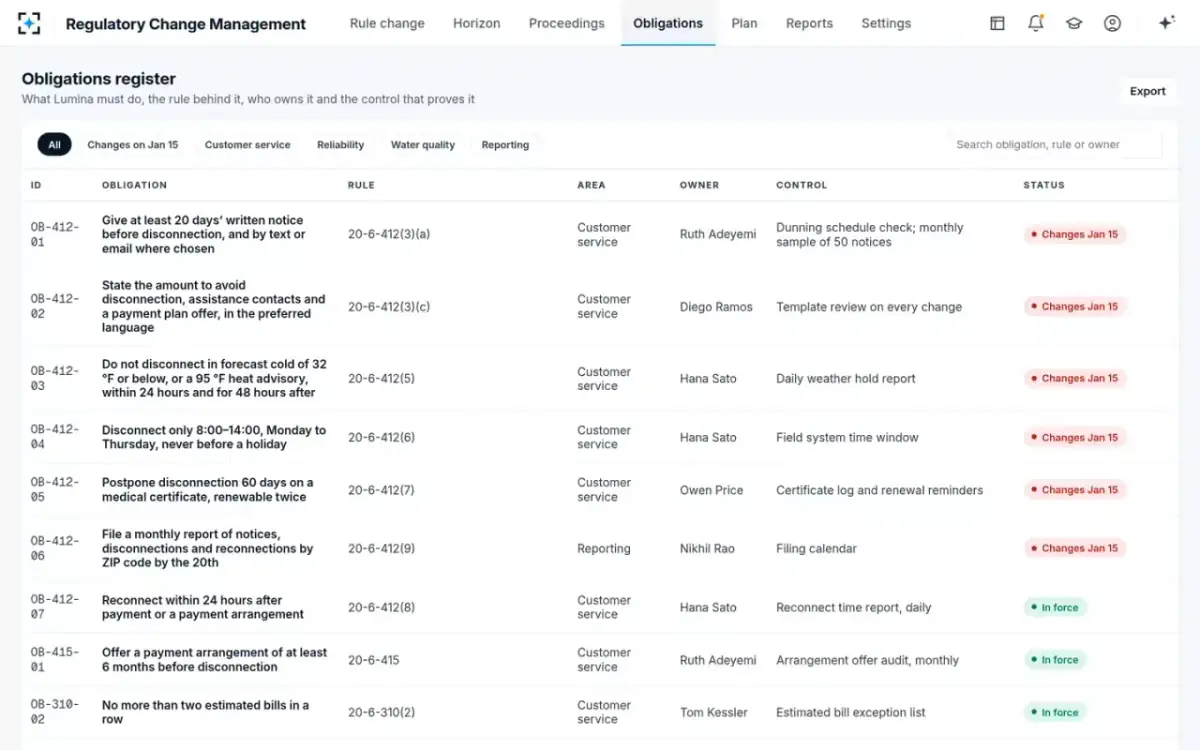Viewport: 1200px width, 750px height.
Task: Click the 20 days' written notice obligation
Action: click(x=204, y=235)
